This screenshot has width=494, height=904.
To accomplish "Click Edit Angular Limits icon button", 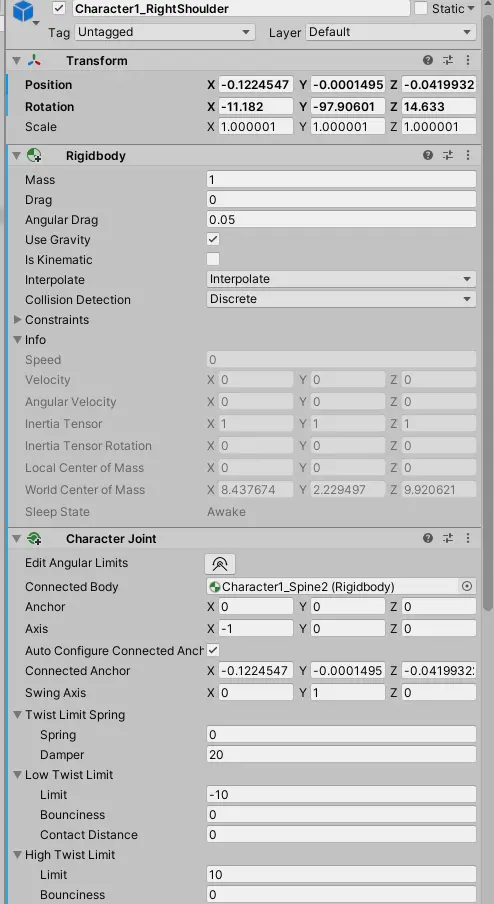I will [x=220, y=563].
